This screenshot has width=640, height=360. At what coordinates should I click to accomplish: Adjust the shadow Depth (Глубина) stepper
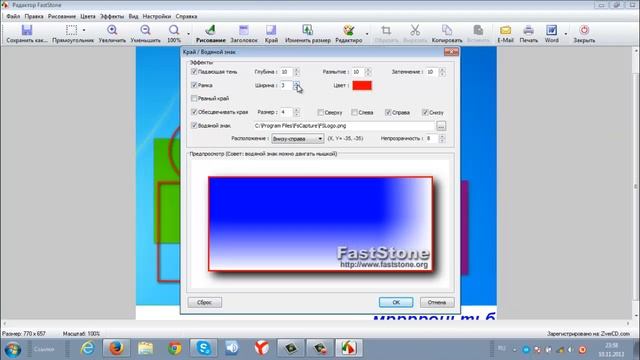pos(297,72)
